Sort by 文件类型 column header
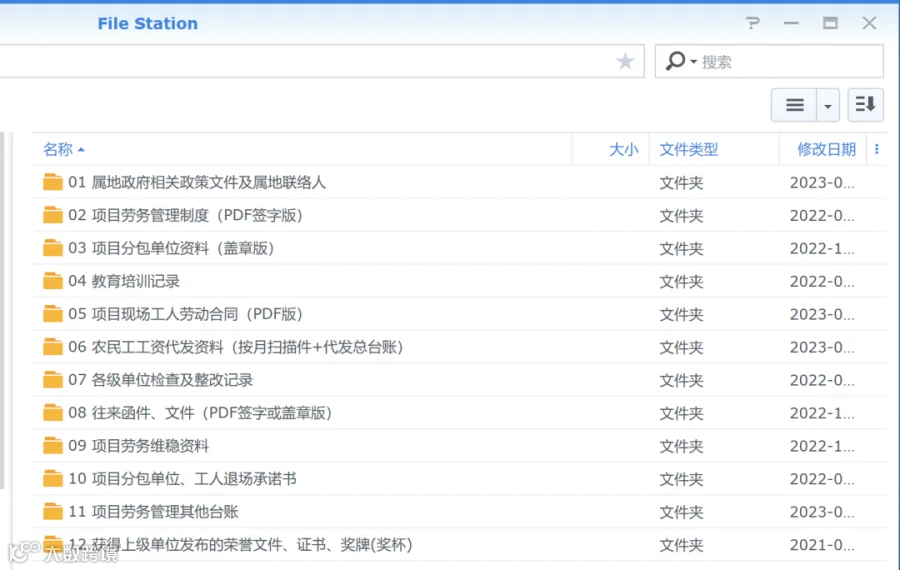The height and width of the screenshot is (570, 900). [688, 149]
